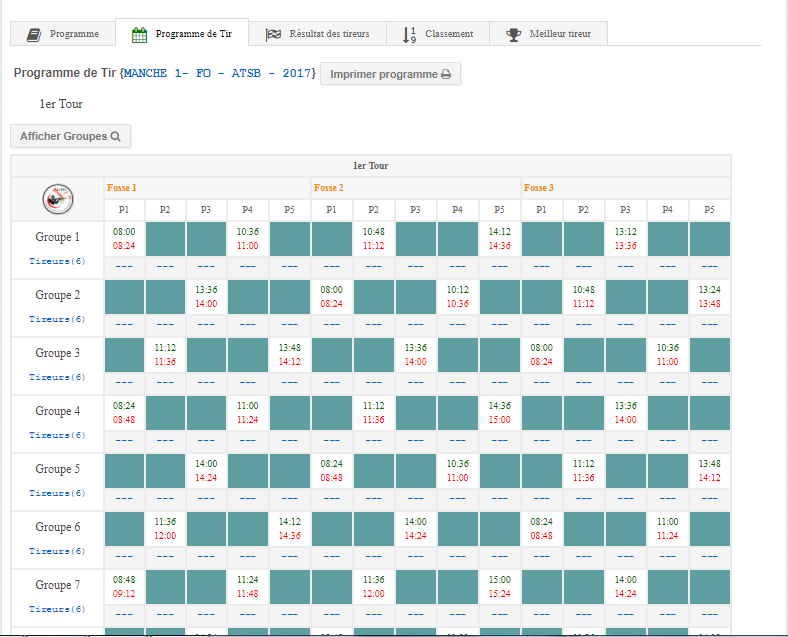The image size is (788, 637).
Task: Click the sort-order ranking icon
Action: 409,35
